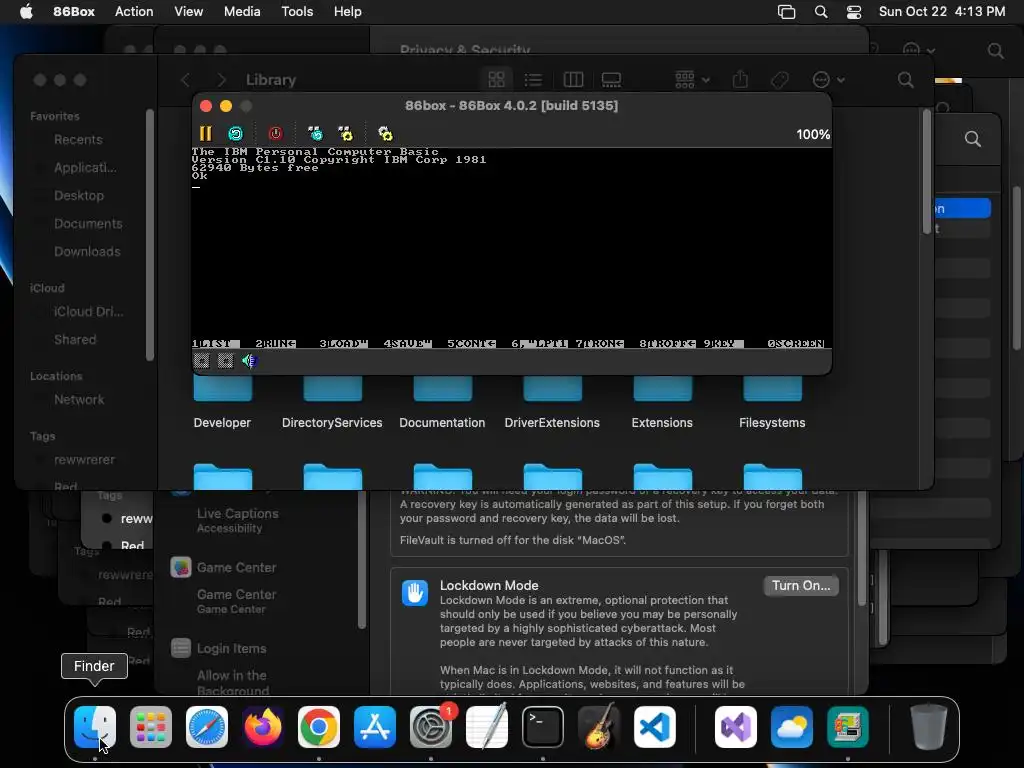The height and width of the screenshot is (768, 1024).
Task: Switch Finder to icon view
Action: [496, 80]
